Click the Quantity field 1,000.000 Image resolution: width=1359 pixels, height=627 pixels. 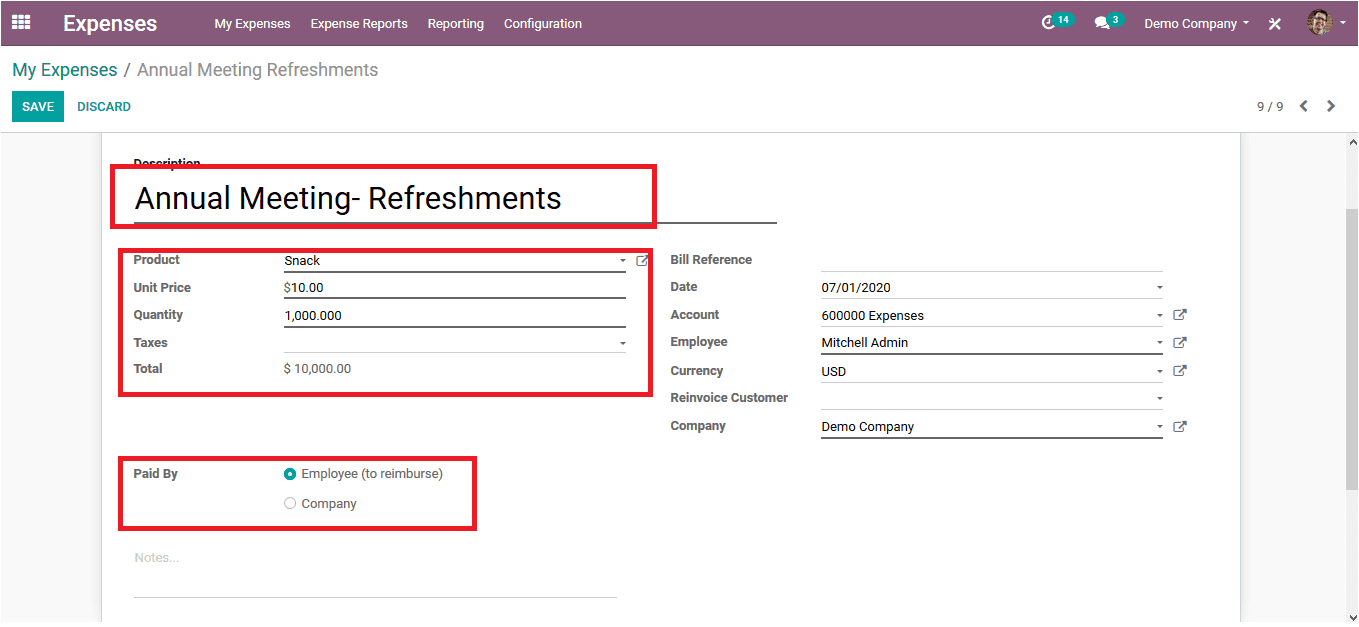(x=455, y=316)
